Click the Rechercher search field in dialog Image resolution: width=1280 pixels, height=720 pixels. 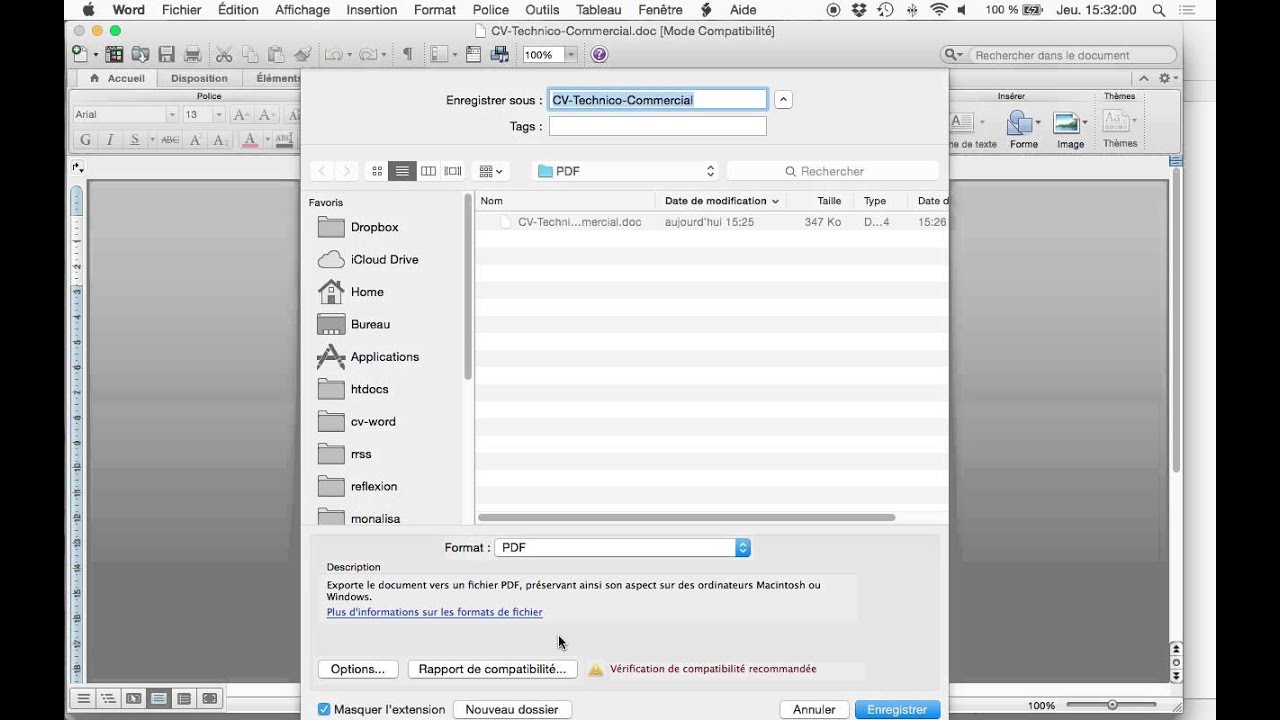tap(833, 171)
